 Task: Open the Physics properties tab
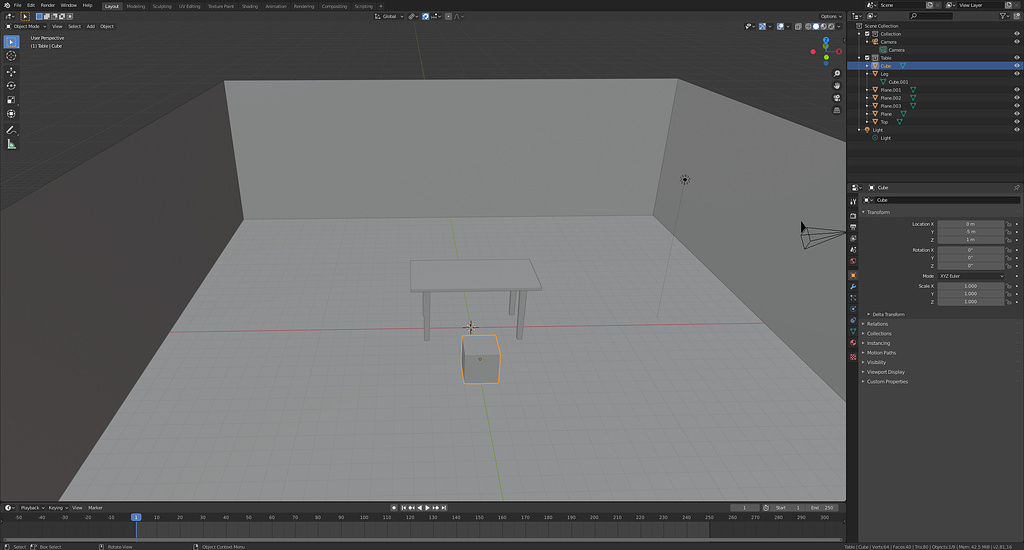point(853,309)
